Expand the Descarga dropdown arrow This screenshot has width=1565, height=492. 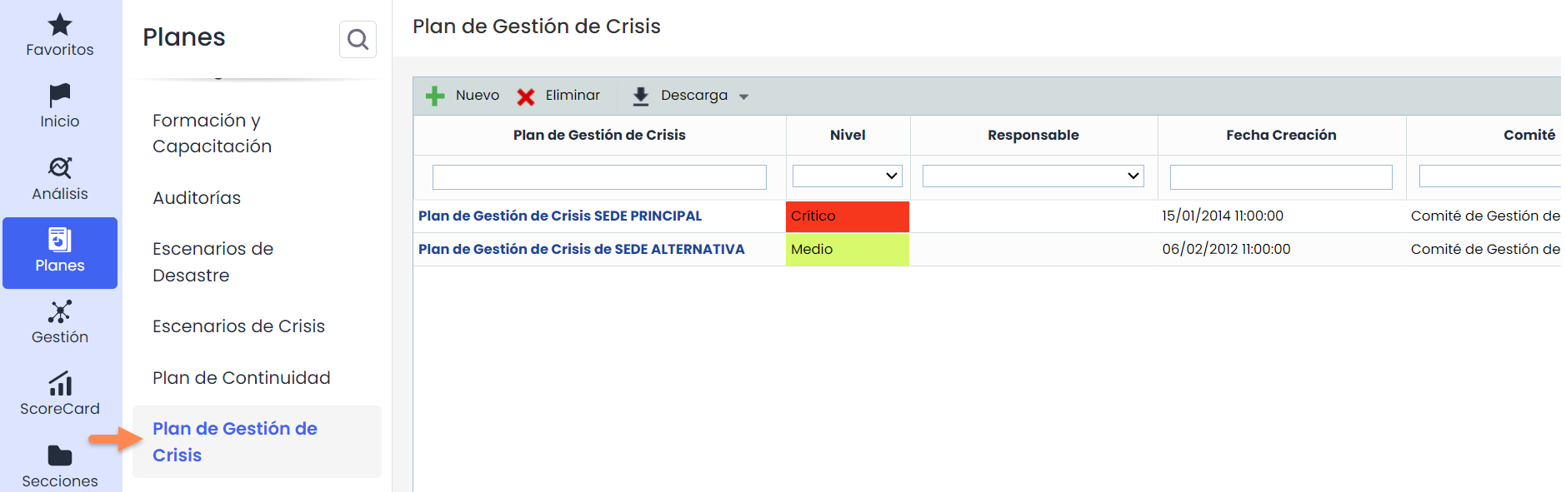[x=743, y=97]
